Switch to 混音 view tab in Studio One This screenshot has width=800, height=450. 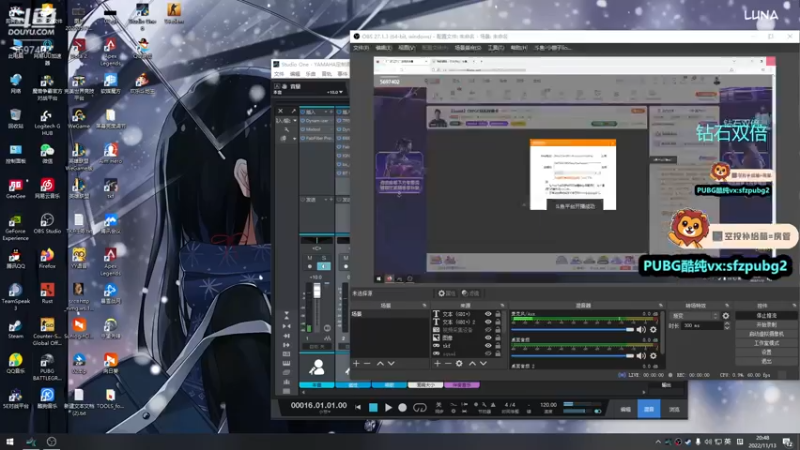(x=649, y=409)
